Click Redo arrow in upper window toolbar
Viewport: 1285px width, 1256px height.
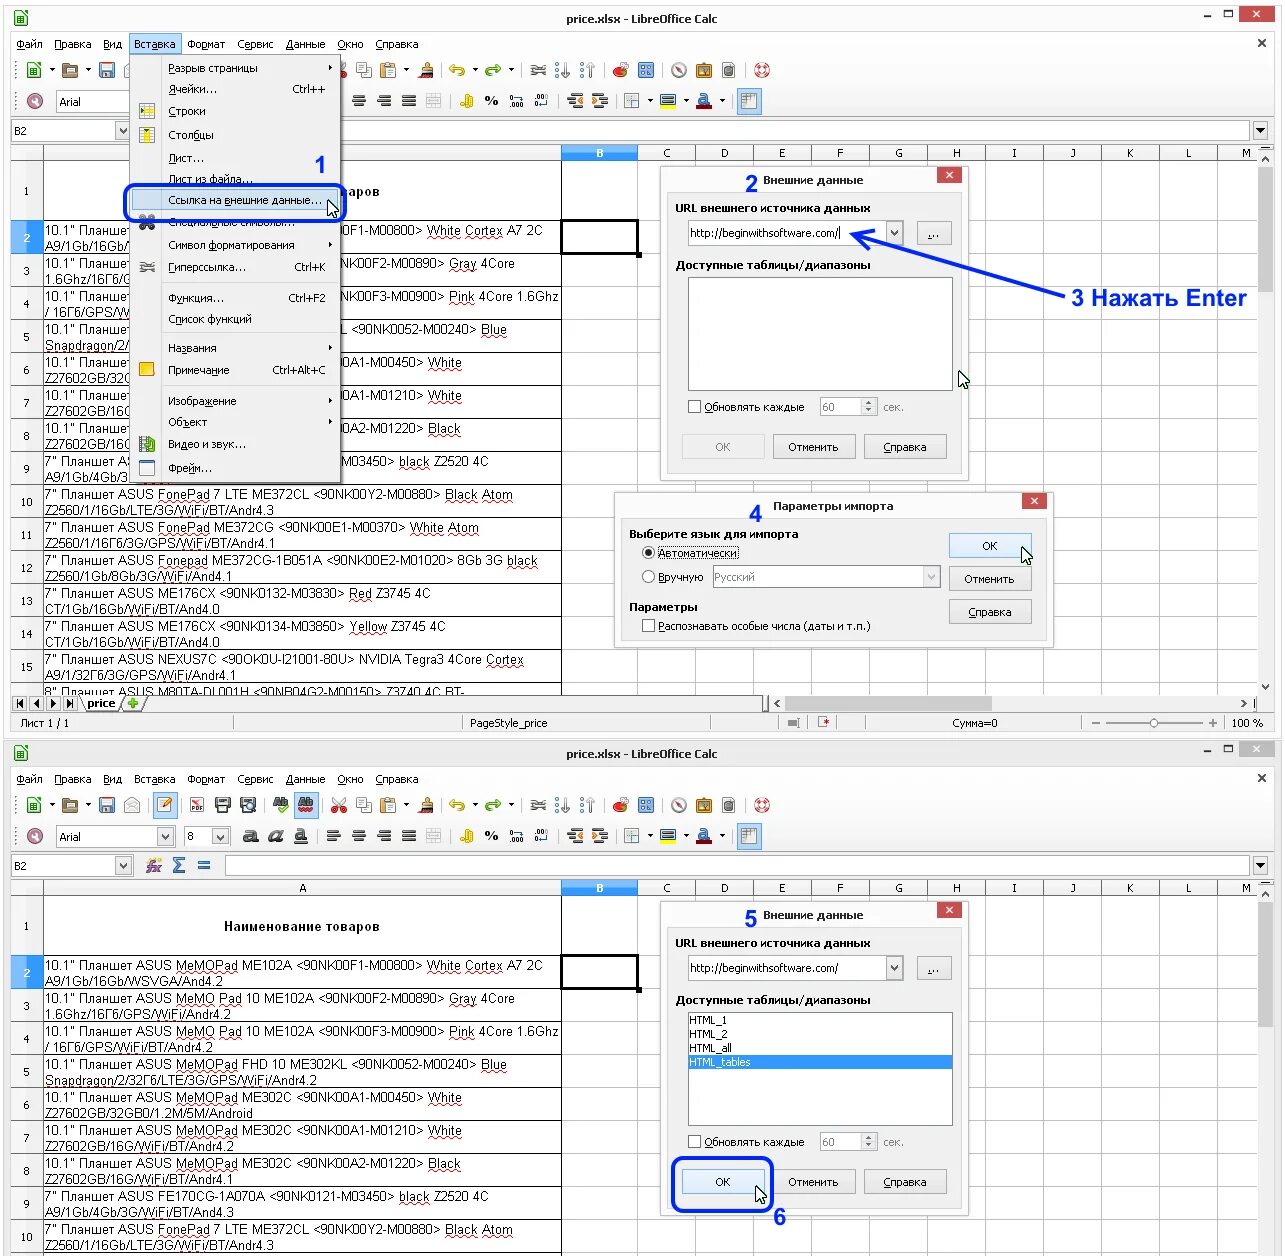[492, 70]
